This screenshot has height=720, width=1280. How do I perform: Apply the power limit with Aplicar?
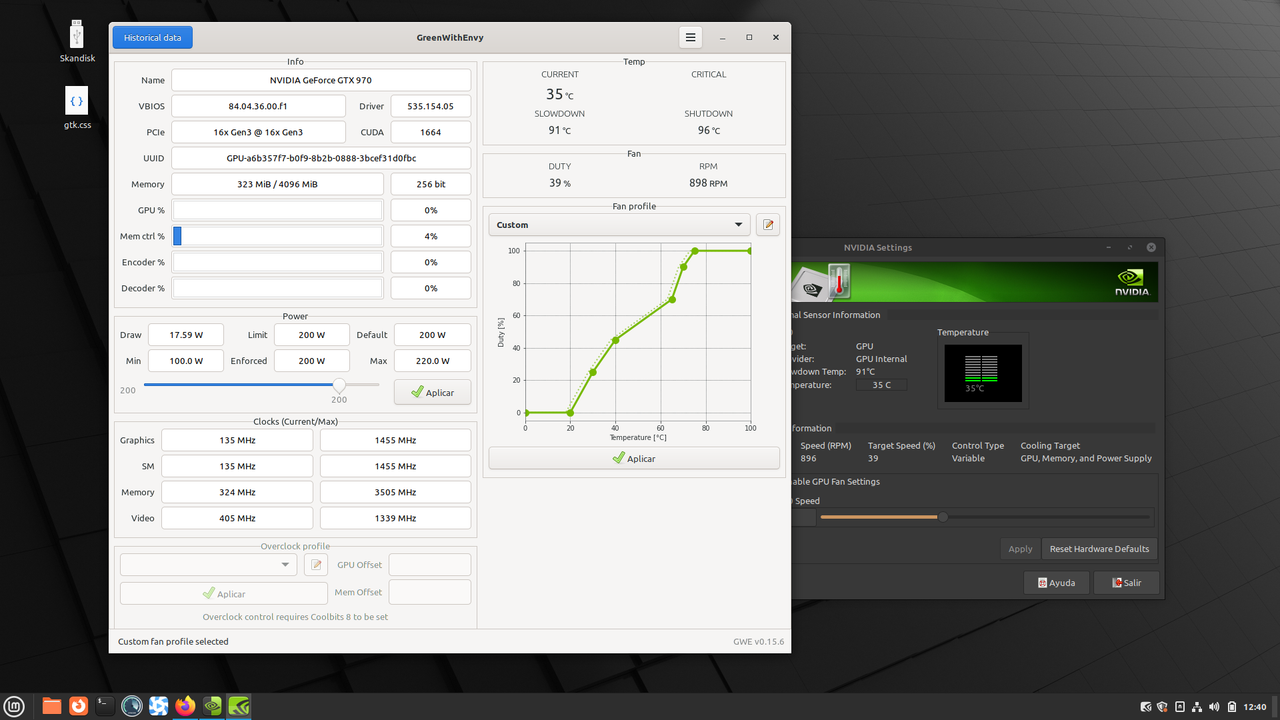pos(432,392)
